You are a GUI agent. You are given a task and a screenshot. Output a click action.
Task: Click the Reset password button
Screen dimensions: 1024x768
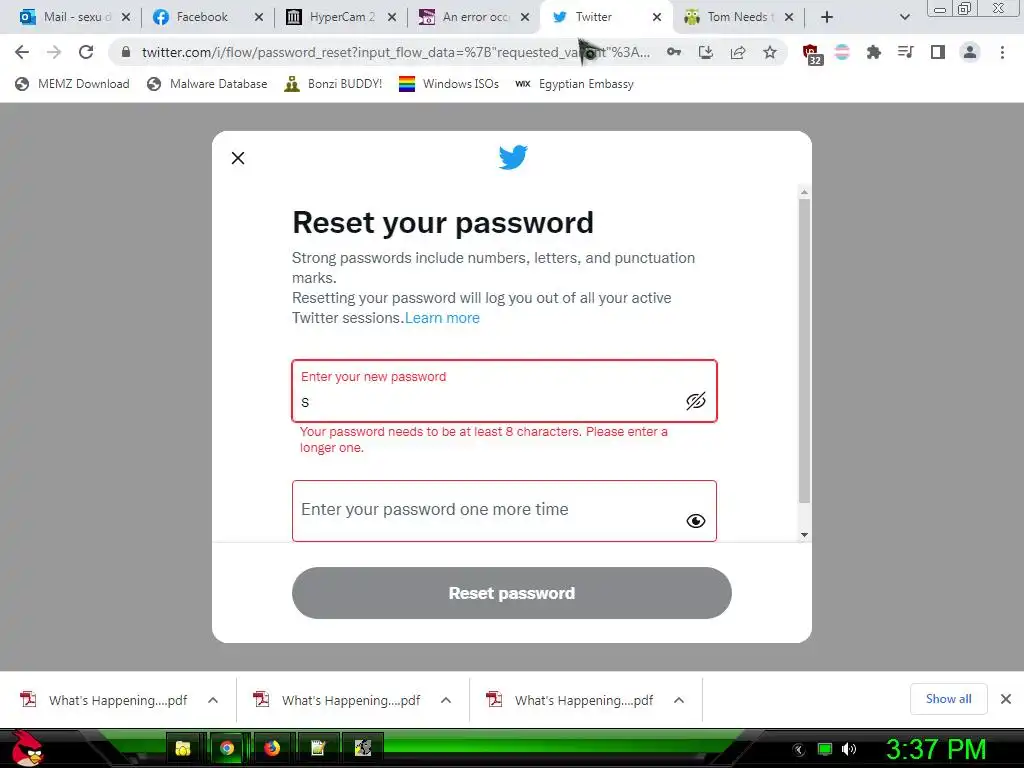[x=511, y=593]
